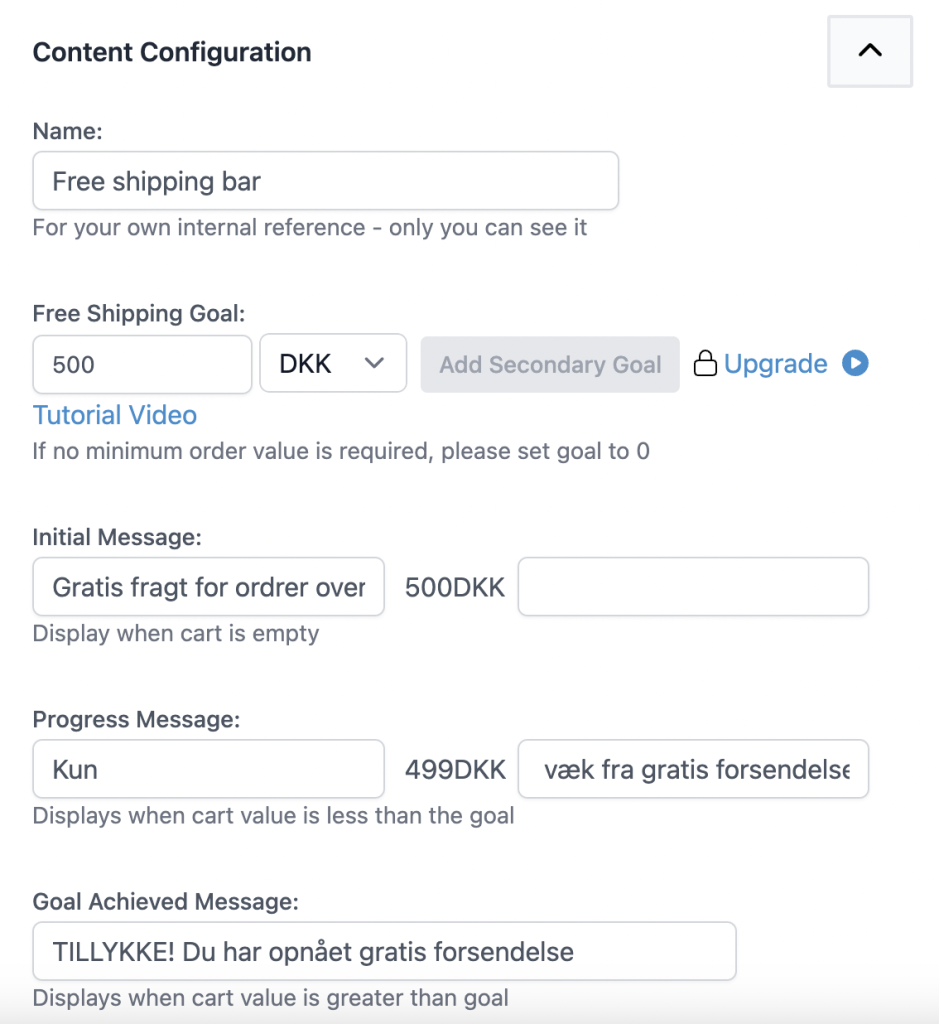Screen dimensions: 939x1024
Task: Click the 'Gratis fragt for ordrer over' field
Action: [208, 586]
